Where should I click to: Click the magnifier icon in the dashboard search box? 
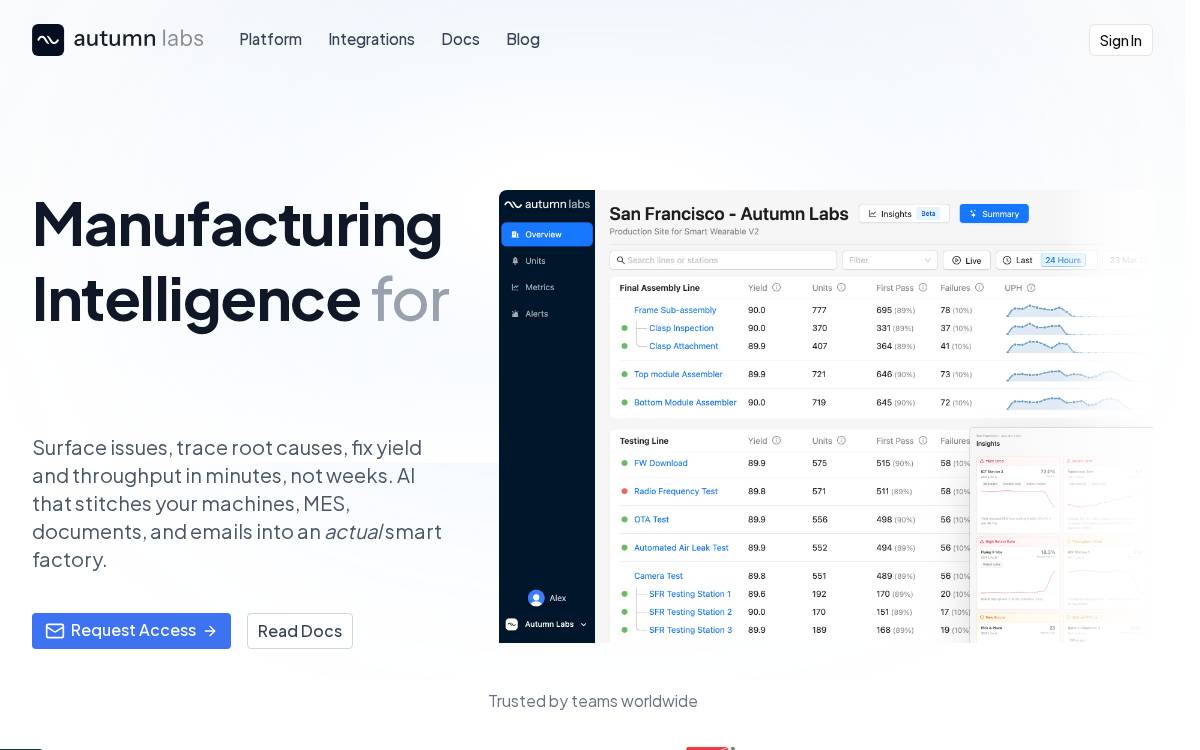tap(620, 260)
